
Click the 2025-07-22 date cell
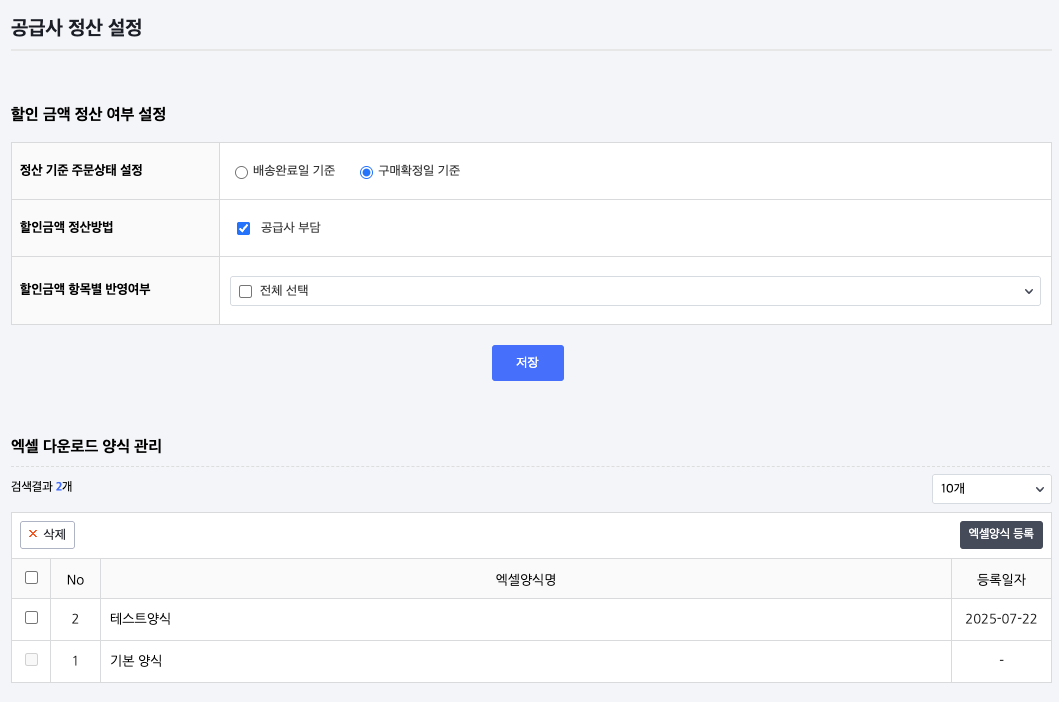click(1001, 619)
